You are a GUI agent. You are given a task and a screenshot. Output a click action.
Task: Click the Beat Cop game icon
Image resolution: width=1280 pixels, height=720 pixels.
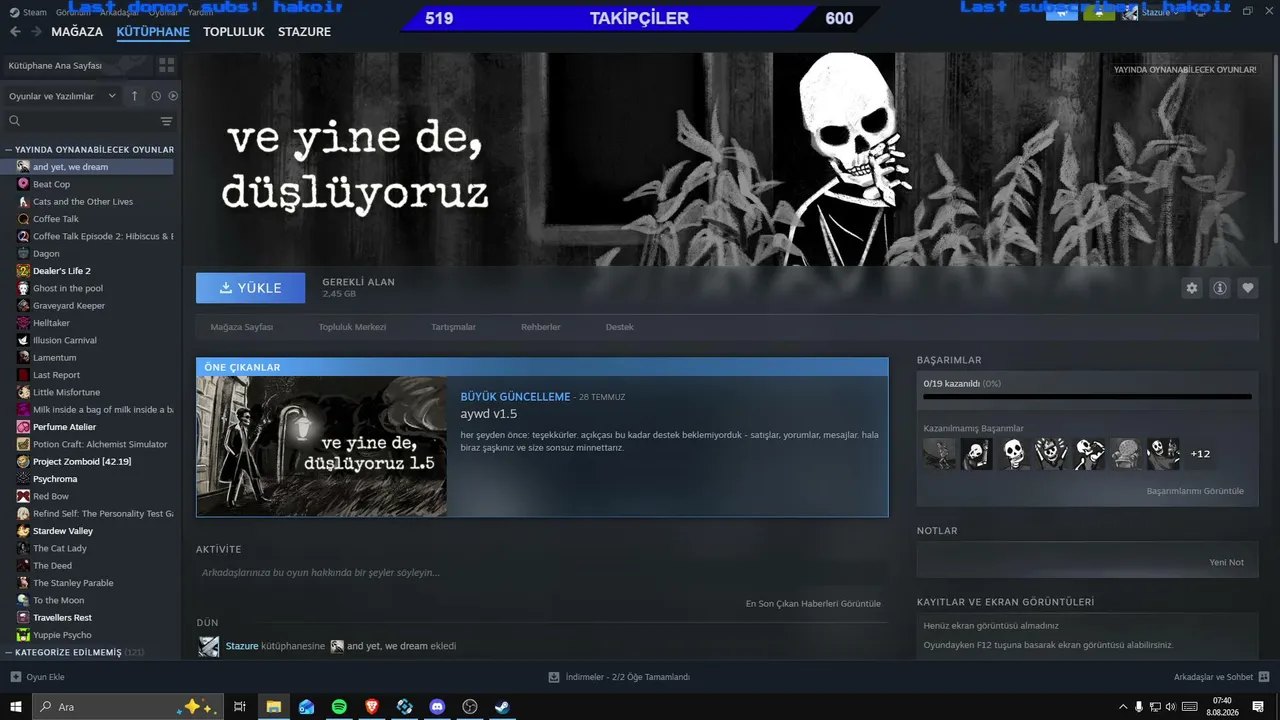pos(23,184)
